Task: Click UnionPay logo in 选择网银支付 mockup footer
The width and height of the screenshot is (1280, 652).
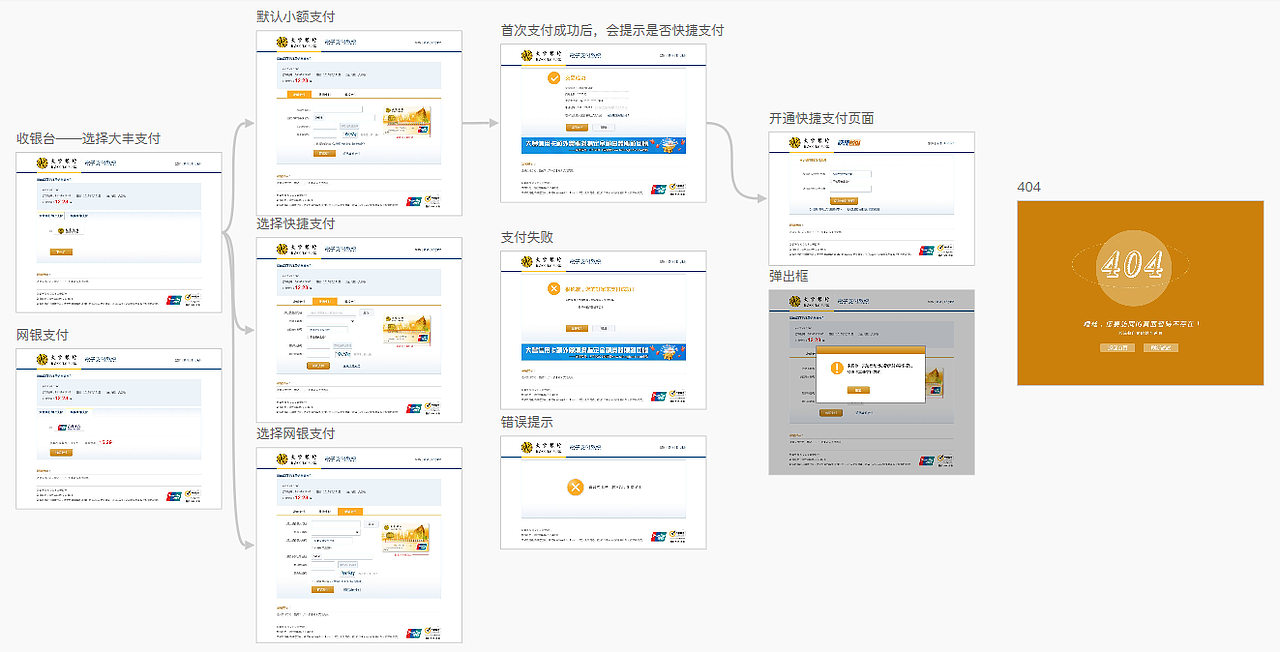Action: [414, 633]
